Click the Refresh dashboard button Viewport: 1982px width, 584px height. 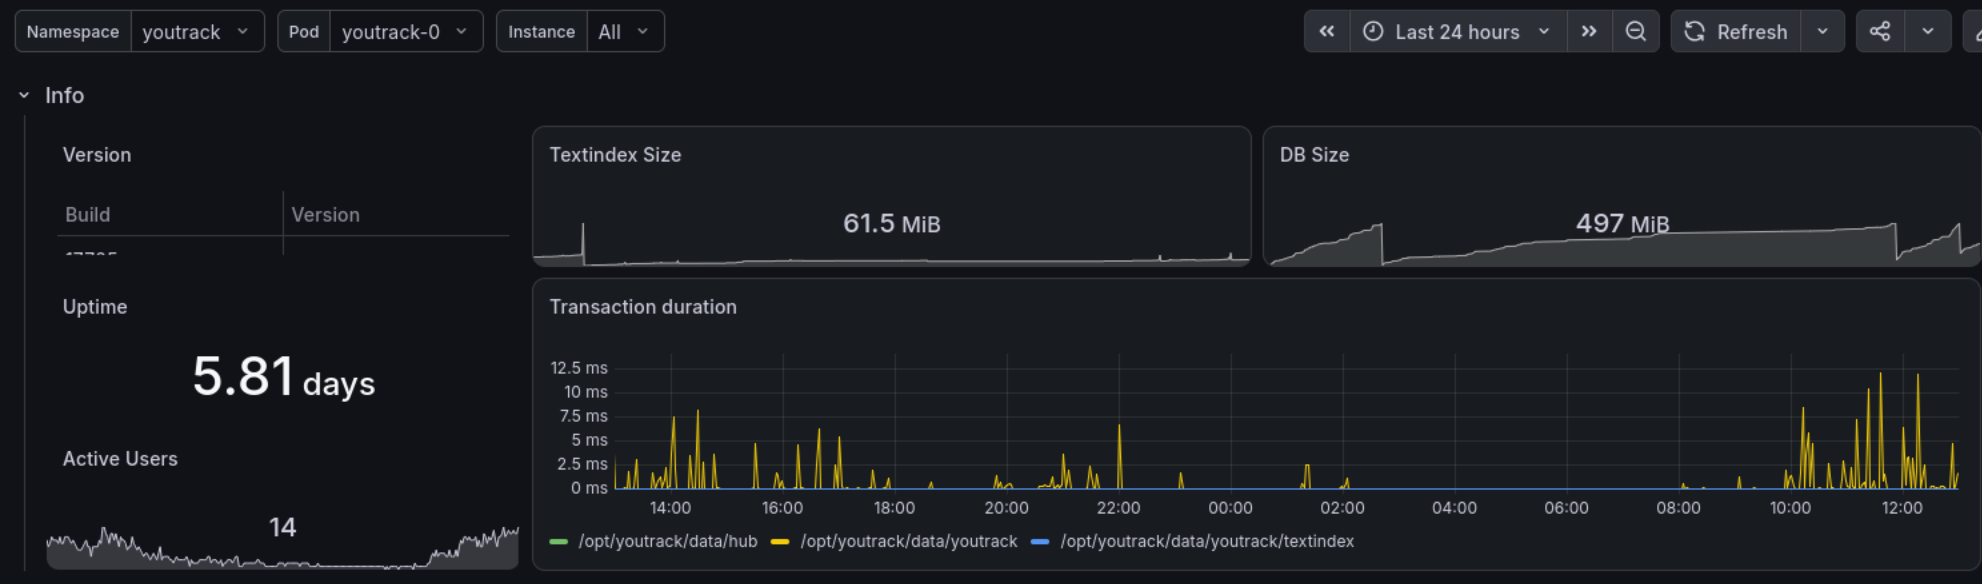(1736, 31)
